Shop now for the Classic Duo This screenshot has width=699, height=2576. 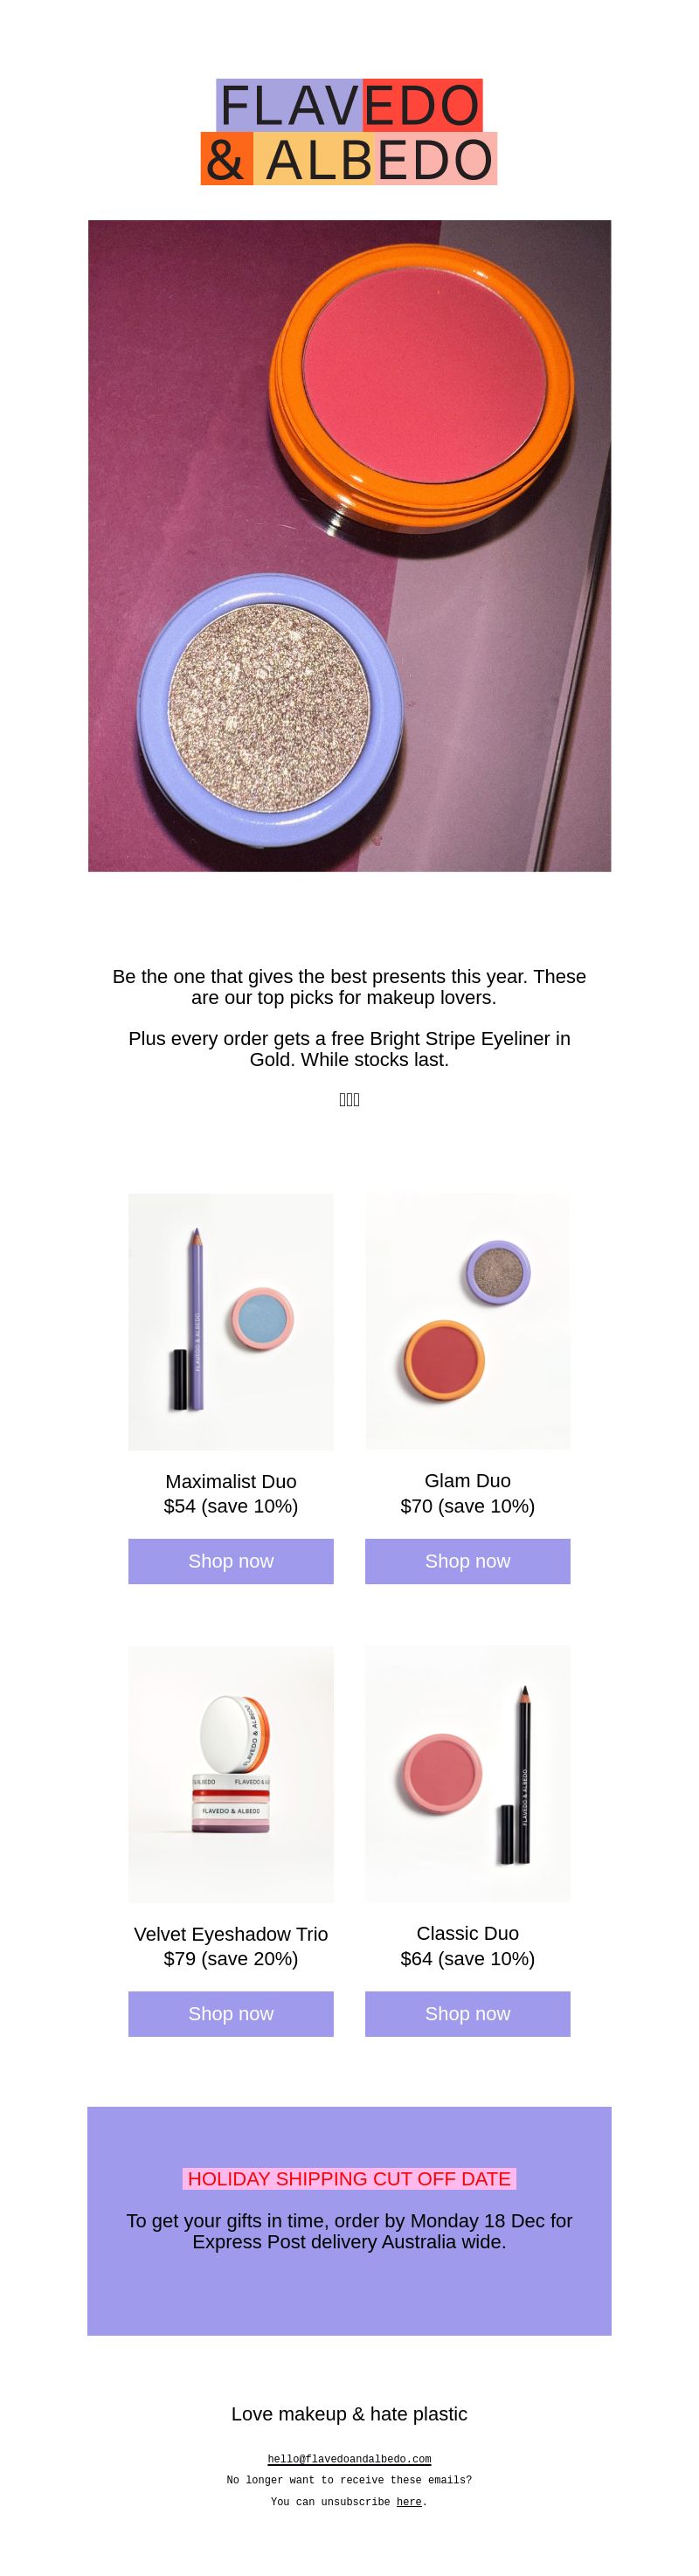tap(468, 2014)
